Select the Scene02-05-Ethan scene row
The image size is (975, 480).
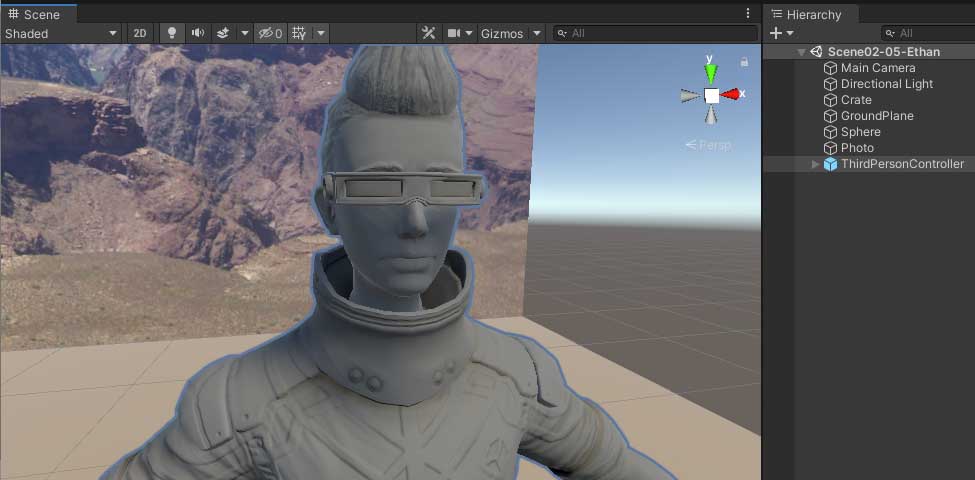(x=869, y=52)
